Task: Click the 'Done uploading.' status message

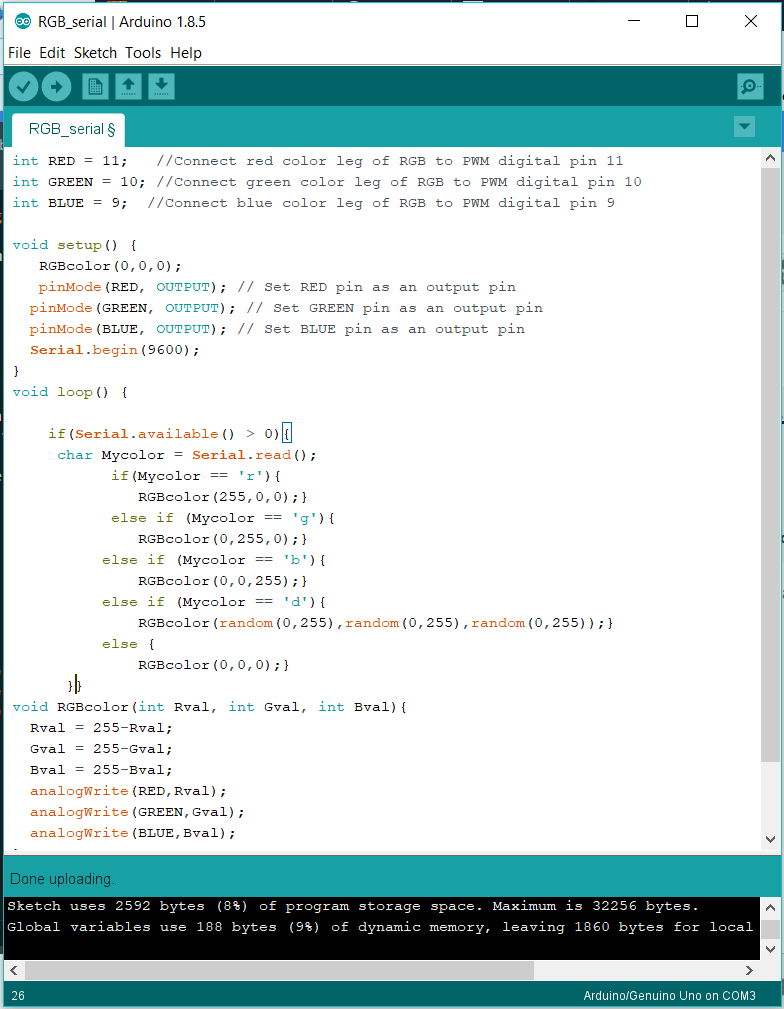Action: pos(62,879)
